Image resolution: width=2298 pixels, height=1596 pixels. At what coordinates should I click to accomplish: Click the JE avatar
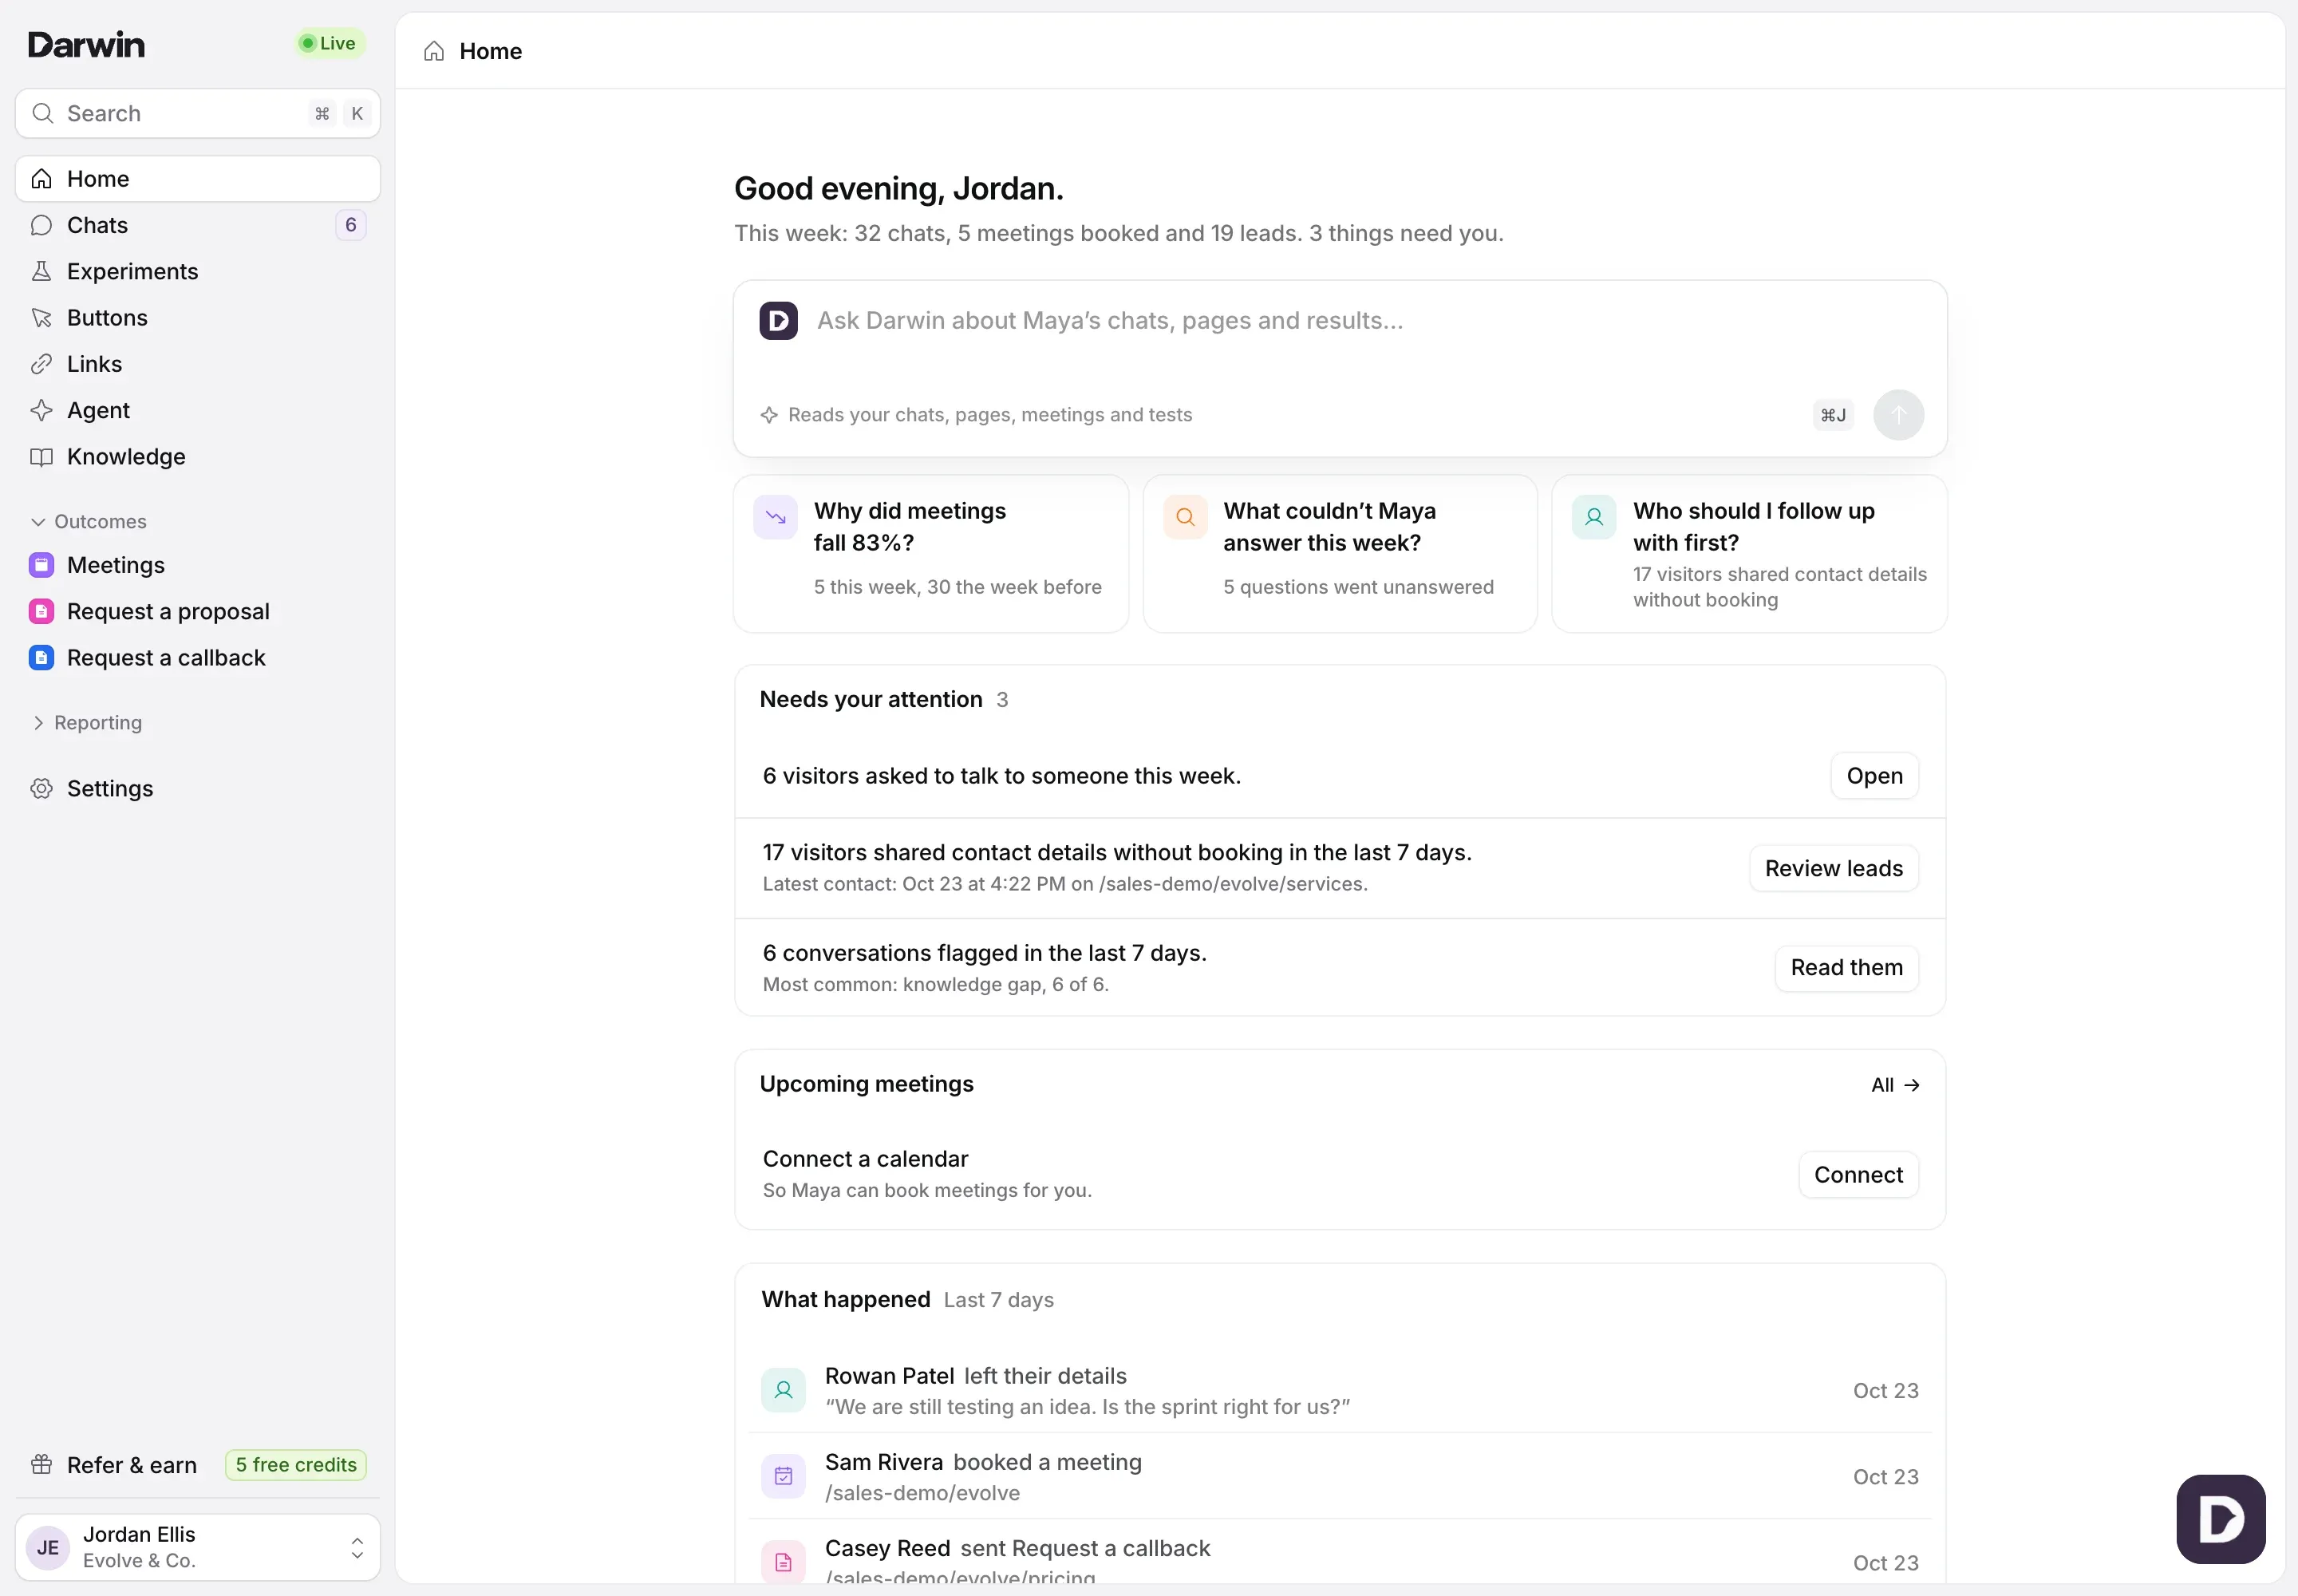(x=47, y=1547)
